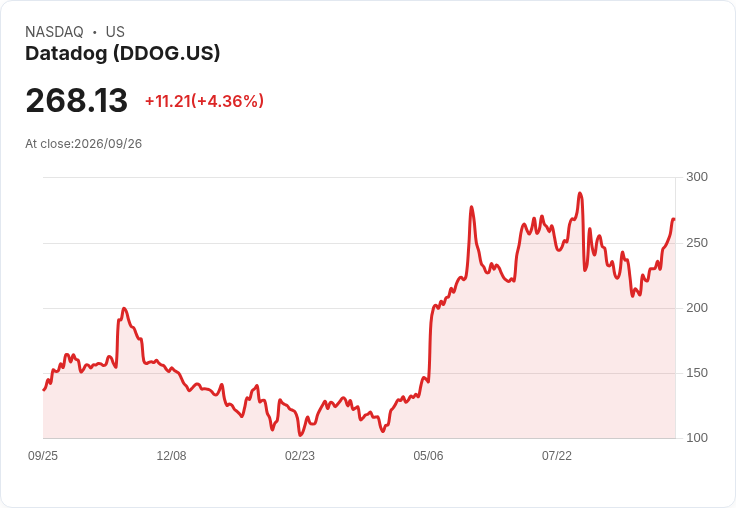Click the At close 2026/09/26 text

point(84,144)
